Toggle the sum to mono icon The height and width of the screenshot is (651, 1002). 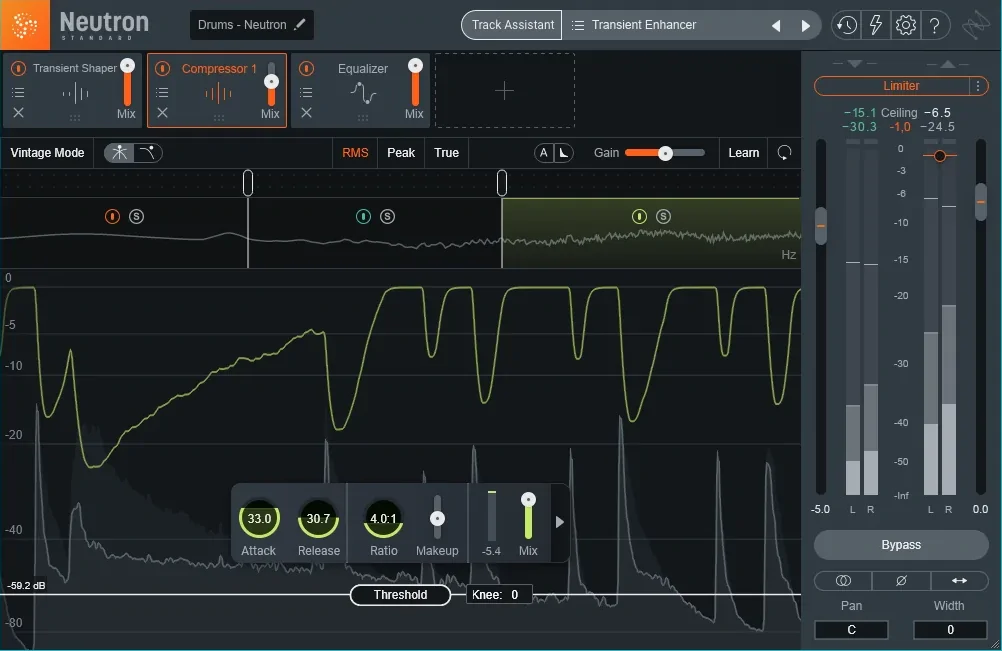pos(843,580)
